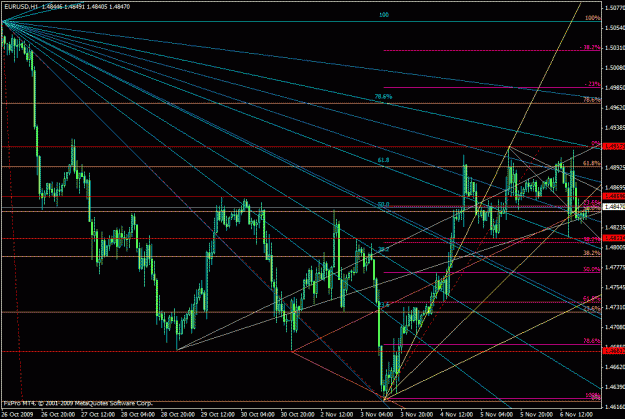Click the "29 Oct 12:00" time axis label
Viewport: 625px width, 419px height.
[218, 414]
